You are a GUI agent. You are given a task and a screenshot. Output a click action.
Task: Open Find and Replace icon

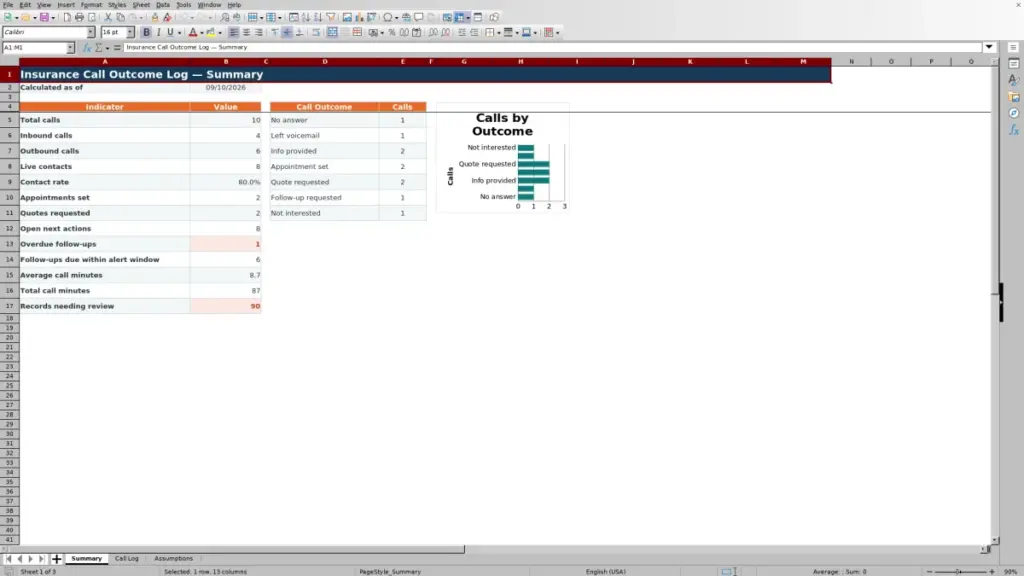pyautogui.click(x=225, y=18)
